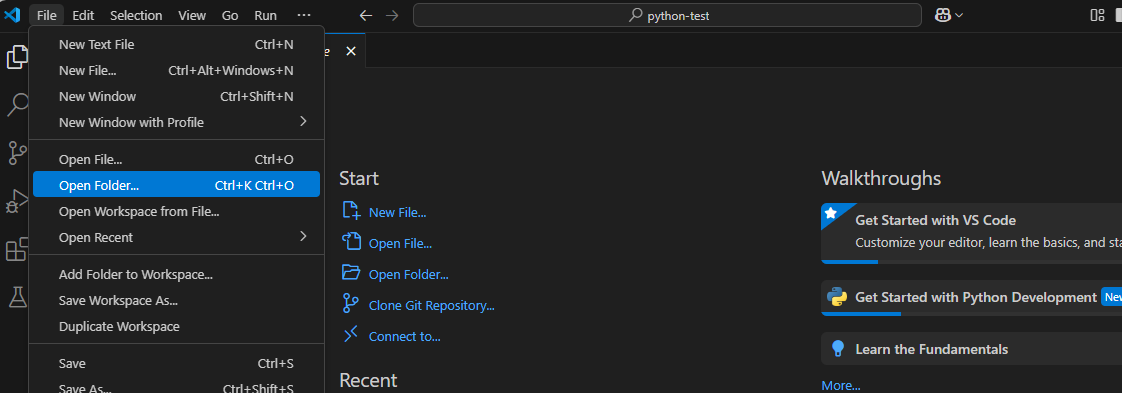Click the Open File icon in Start
The width and height of the screenshot is (1122, 393).
(351, 241)
